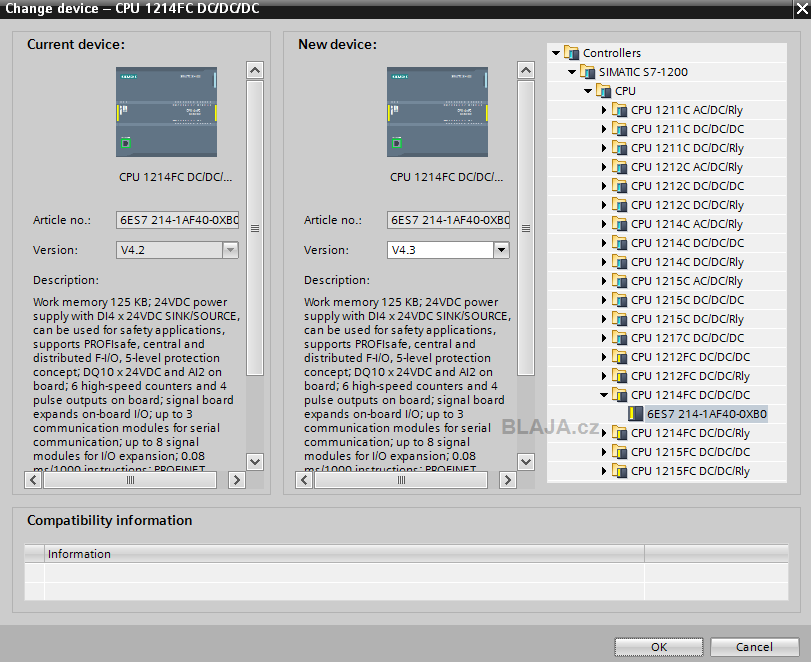Open the current device Version dropdown
This screenshot has height=662, width=811.
230,250
